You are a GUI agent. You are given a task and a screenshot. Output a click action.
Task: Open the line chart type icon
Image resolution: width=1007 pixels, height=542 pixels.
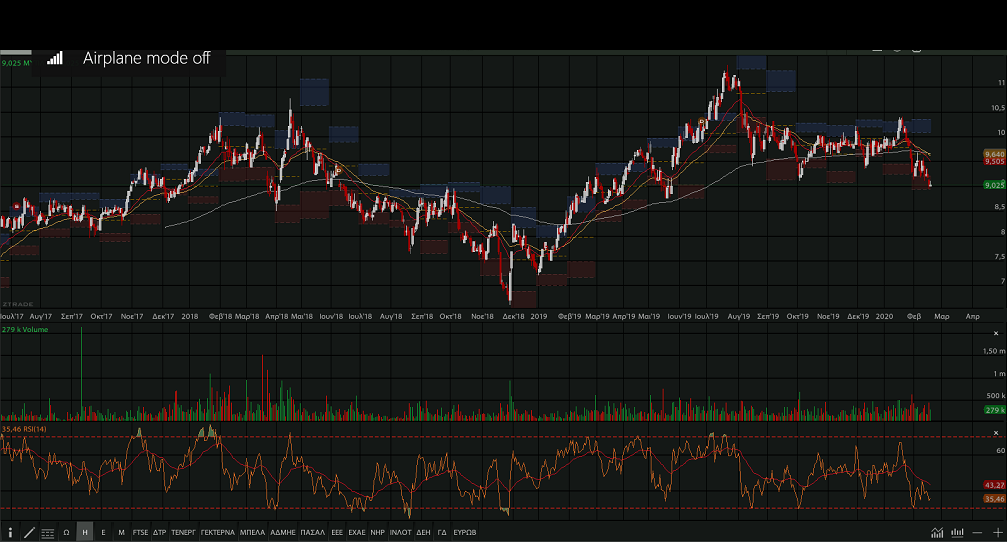point(936,532)
